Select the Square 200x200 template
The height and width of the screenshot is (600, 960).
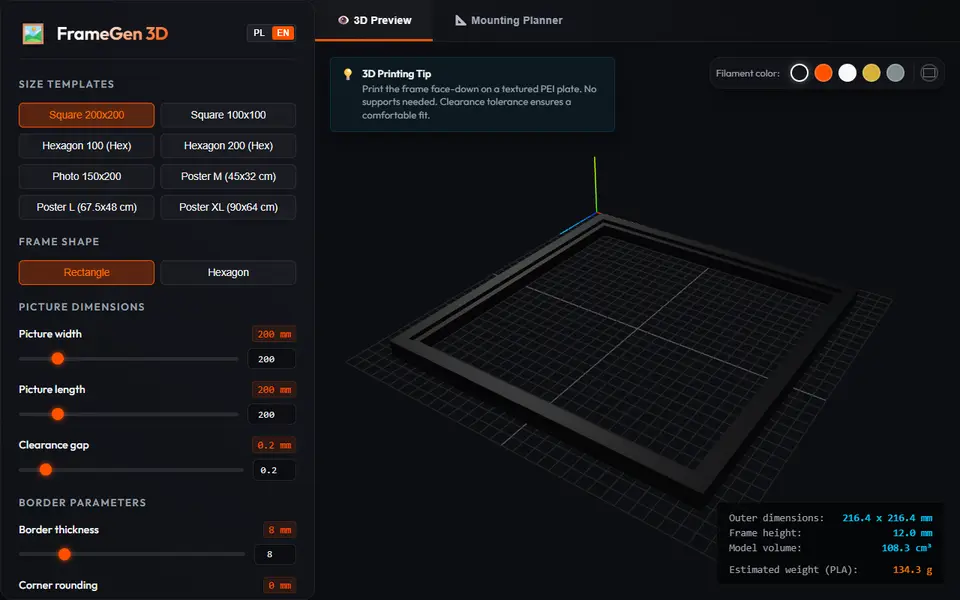tap(86, 115)
